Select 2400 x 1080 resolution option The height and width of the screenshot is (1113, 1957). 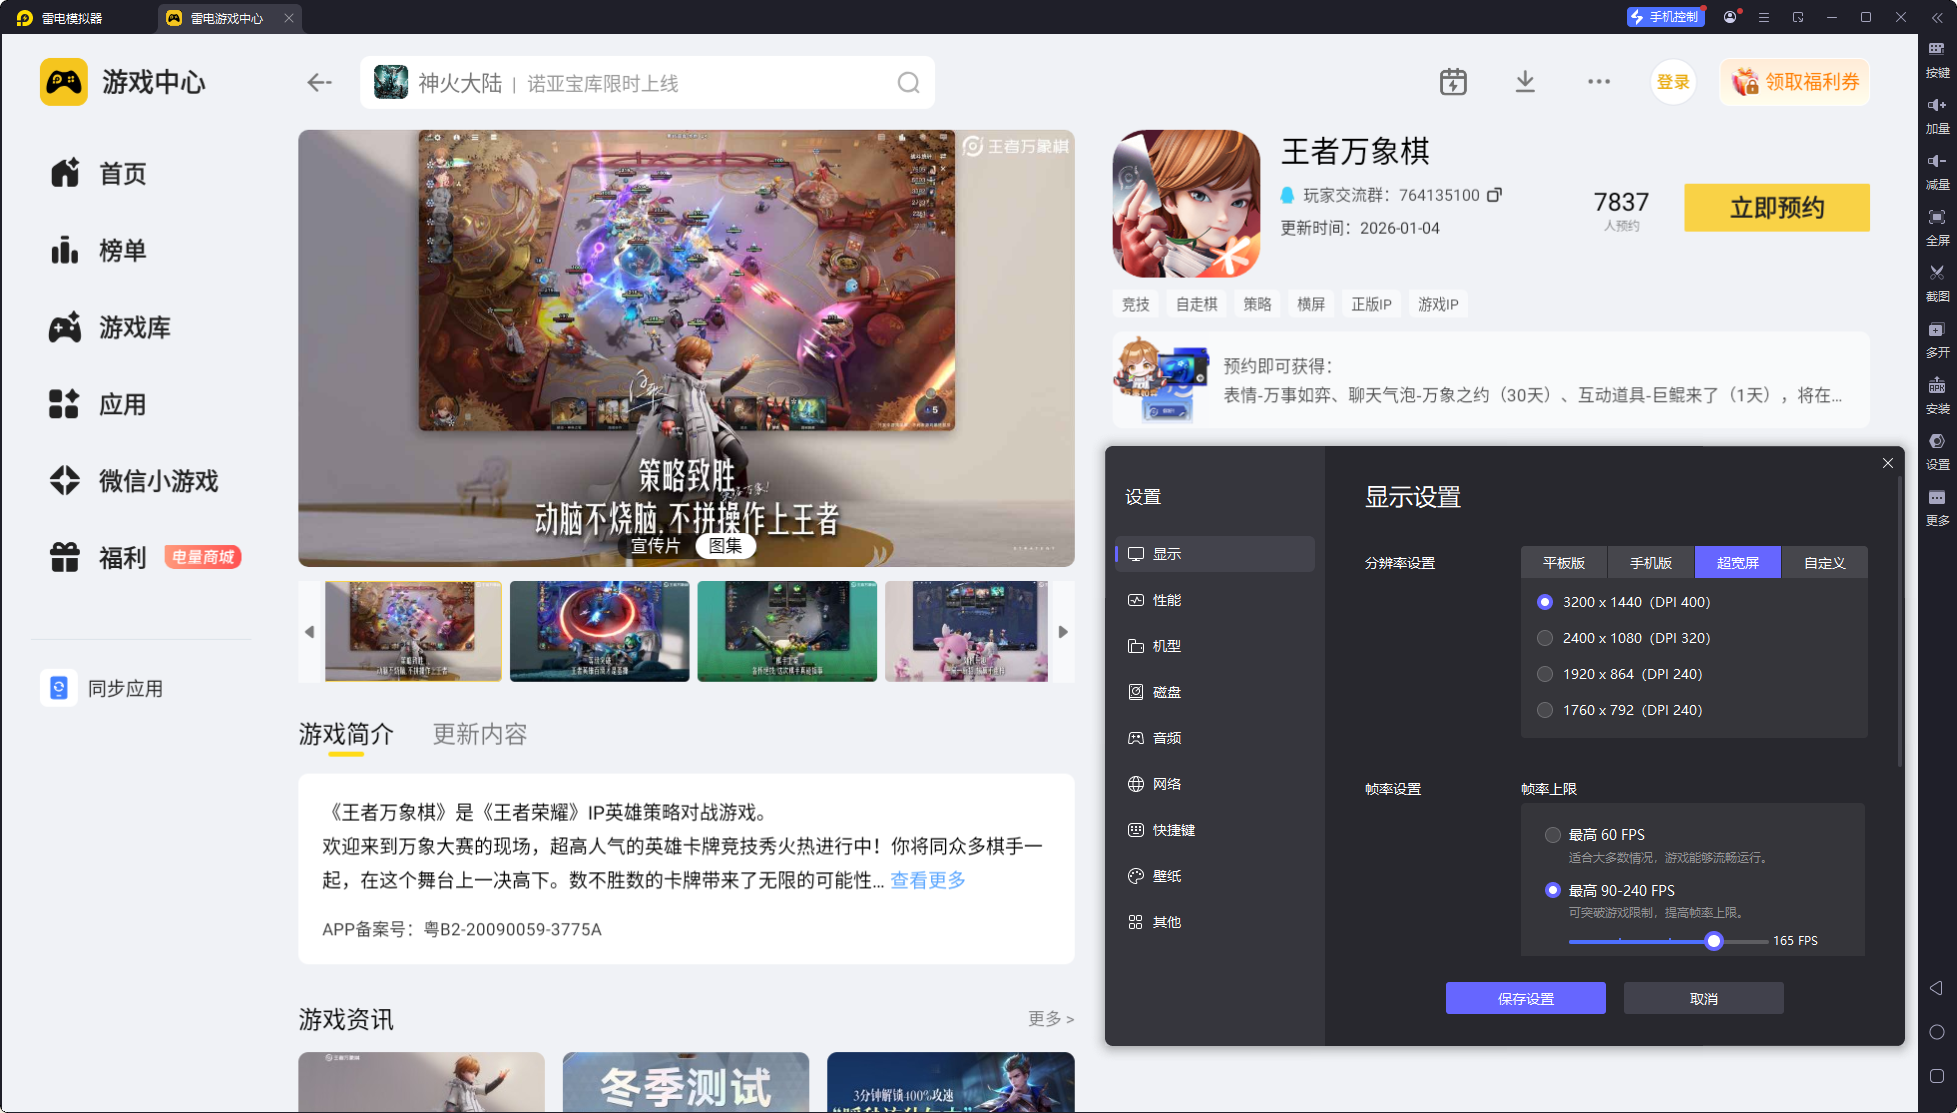click(1545, 638)
